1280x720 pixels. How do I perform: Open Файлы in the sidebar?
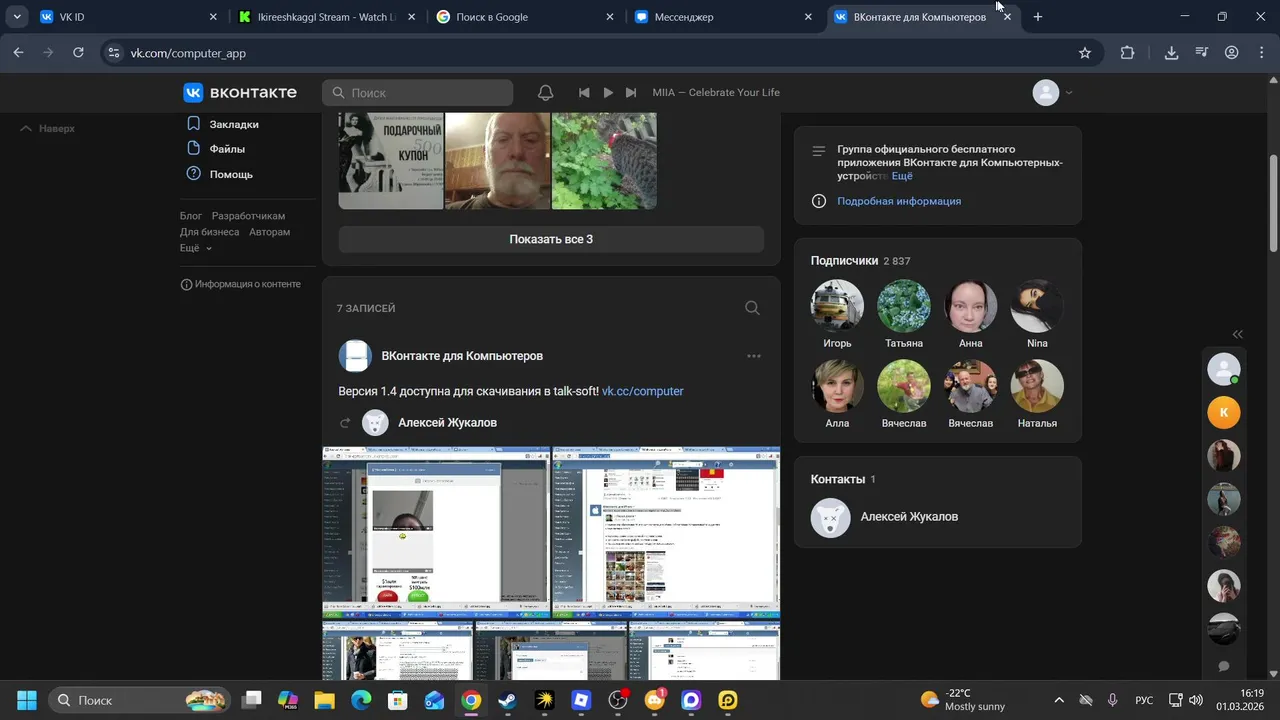pos(227,149)
